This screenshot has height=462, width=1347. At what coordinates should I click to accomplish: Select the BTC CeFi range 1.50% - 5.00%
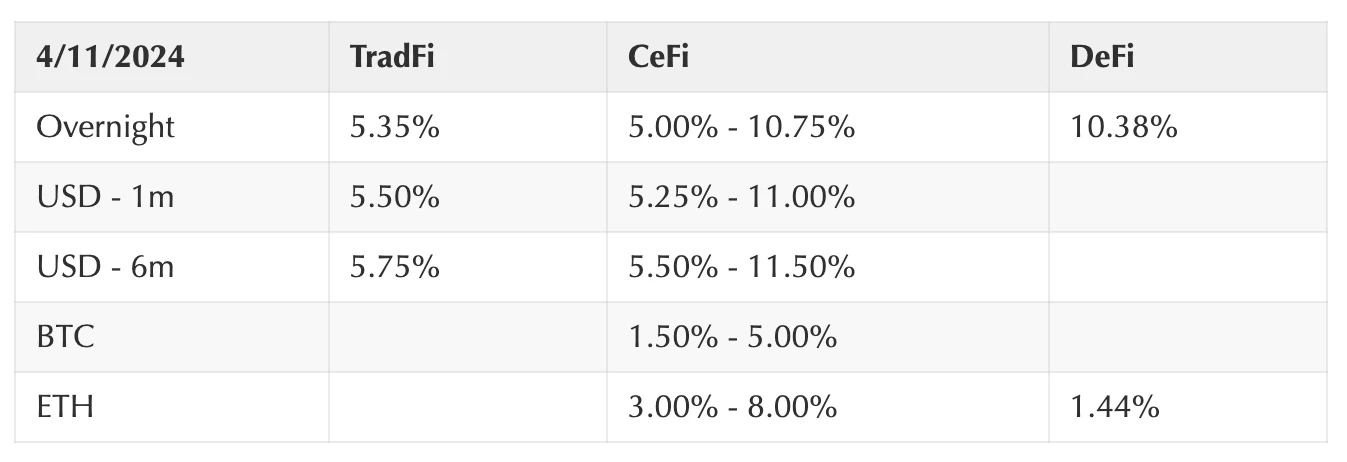[x=732, y=337]
